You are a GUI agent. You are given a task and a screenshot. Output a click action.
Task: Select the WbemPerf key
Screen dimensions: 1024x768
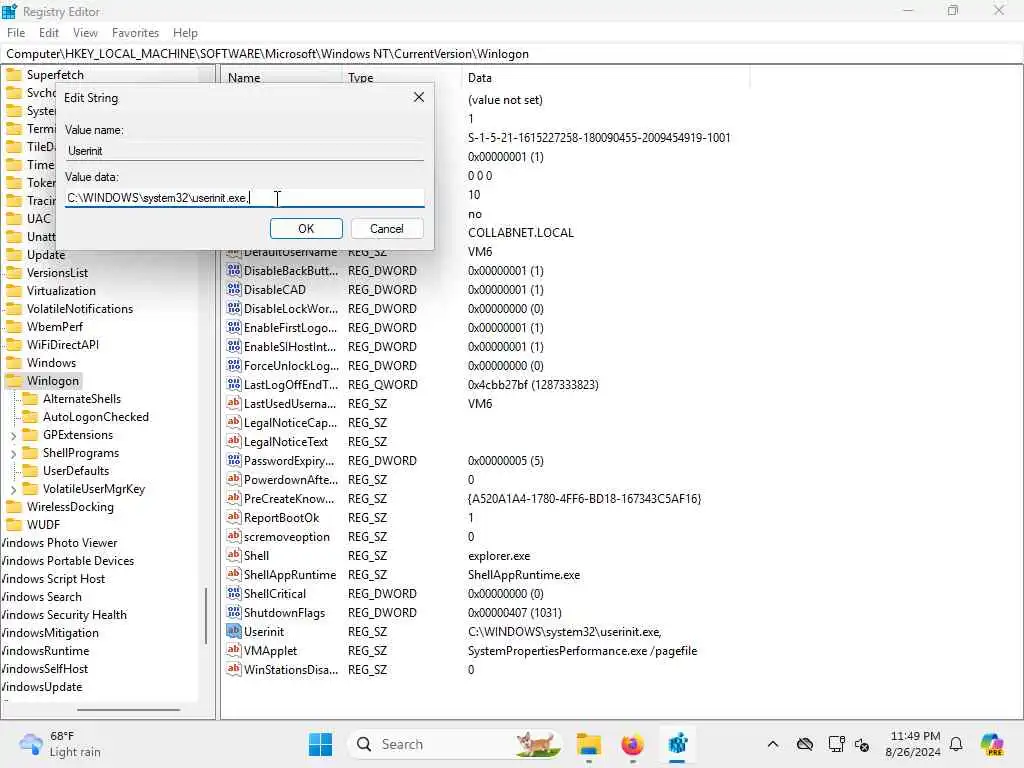(55, 327)
